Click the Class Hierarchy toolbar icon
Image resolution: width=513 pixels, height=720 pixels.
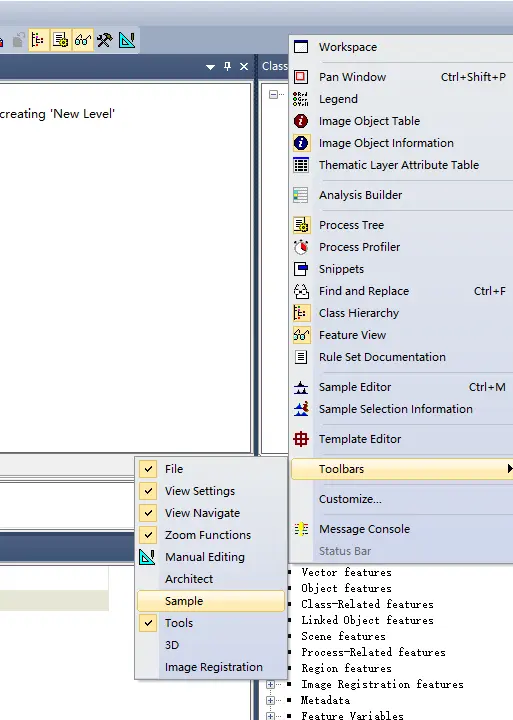pyautogui.click(x=39, y=40)
